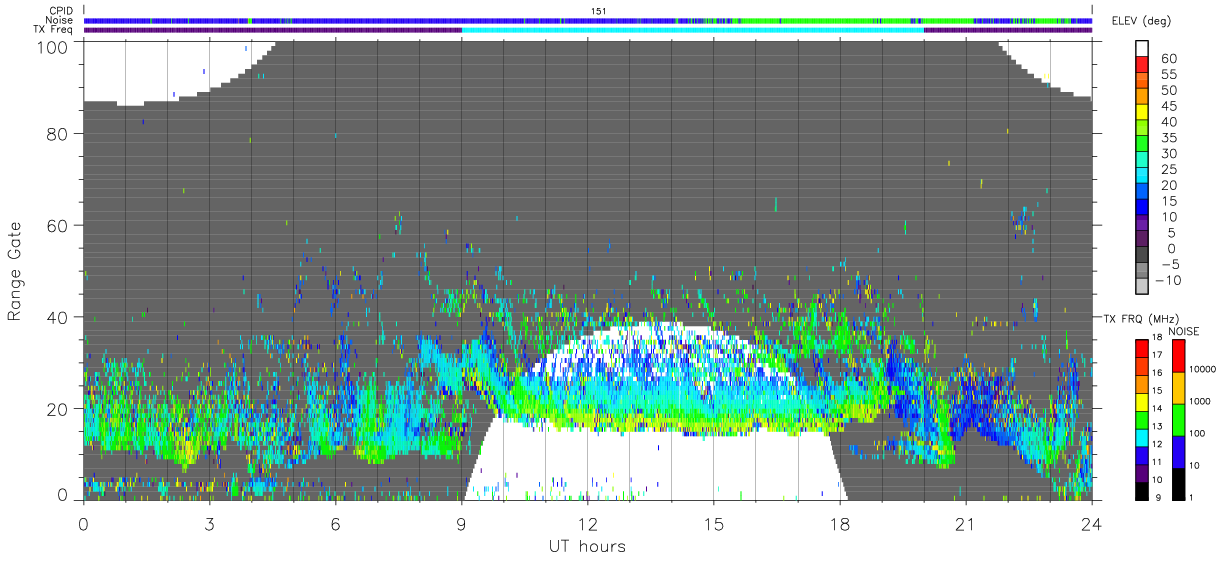This screenshot has width=1228, height=567.
Task: Click the '6' tick on the UT hours axis
Action: [335, 523]
